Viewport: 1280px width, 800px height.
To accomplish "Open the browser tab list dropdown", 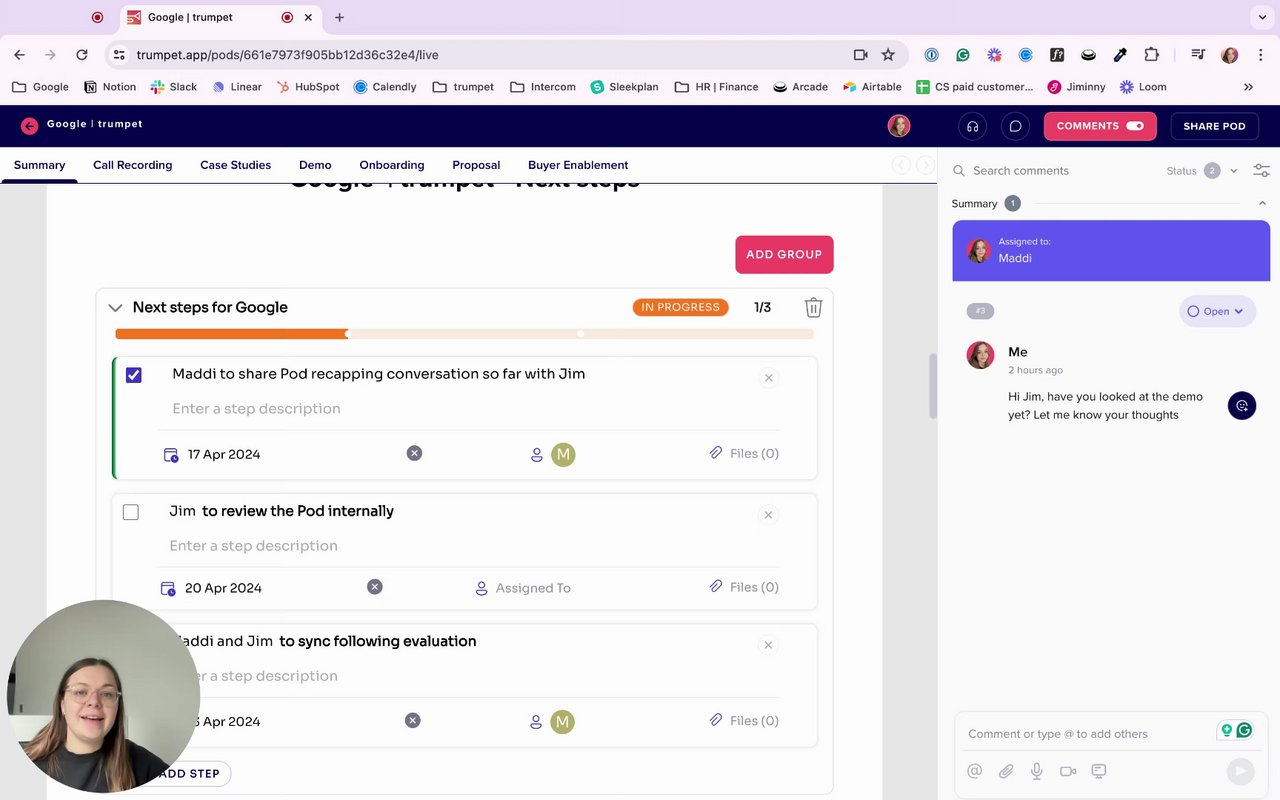I will pos(1262,17).
